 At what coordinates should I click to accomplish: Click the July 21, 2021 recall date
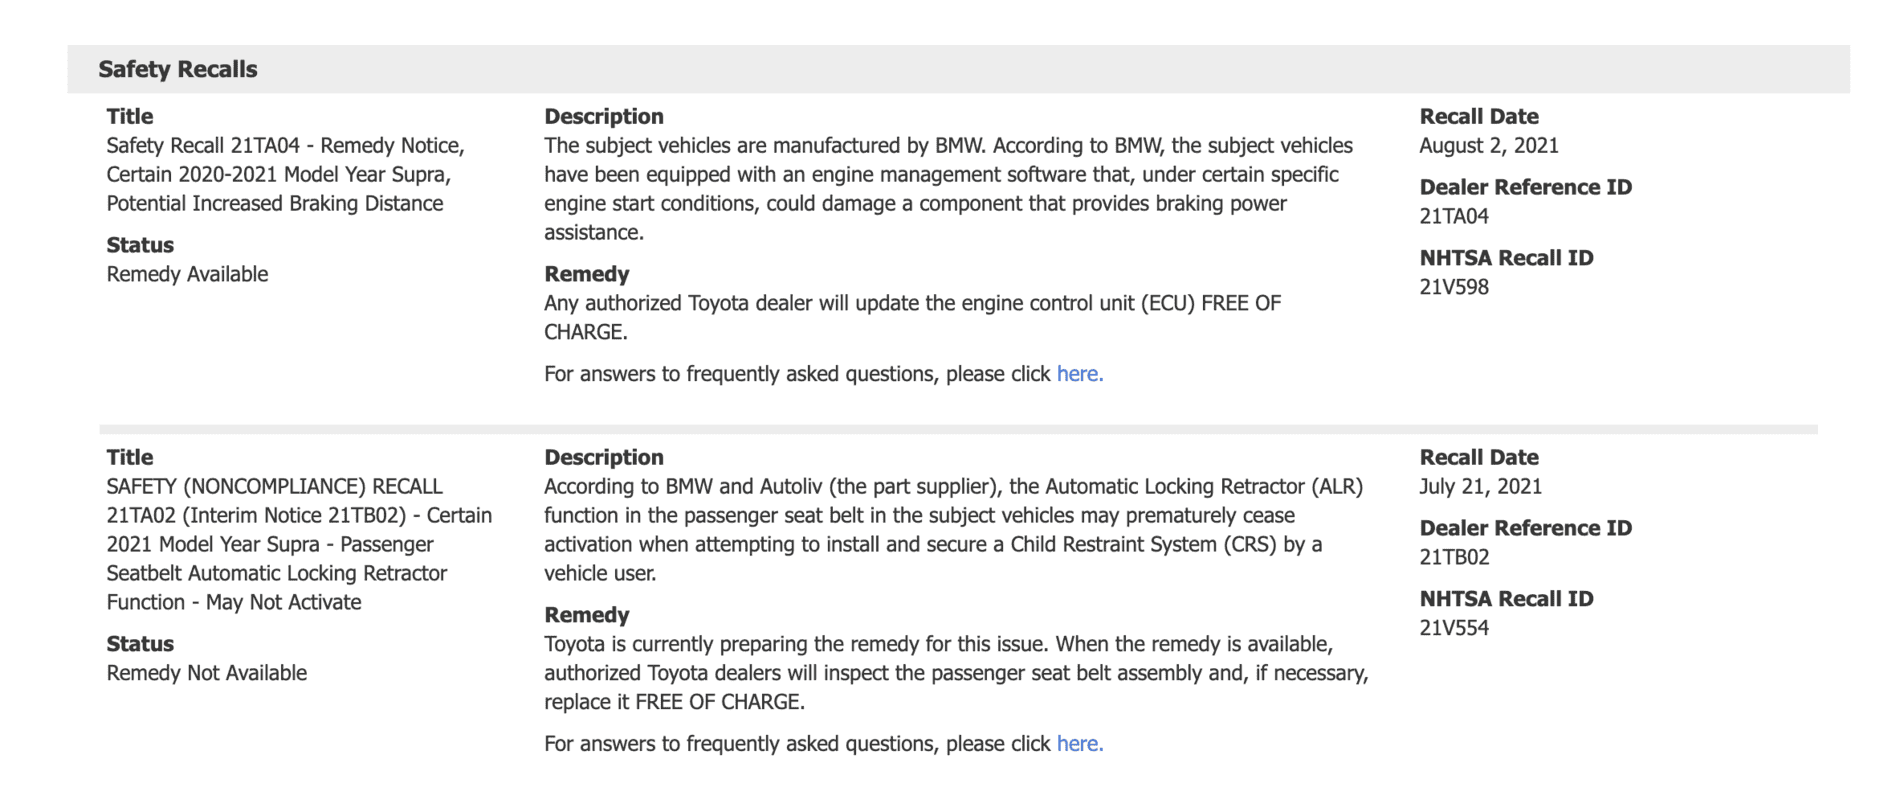1481,487
